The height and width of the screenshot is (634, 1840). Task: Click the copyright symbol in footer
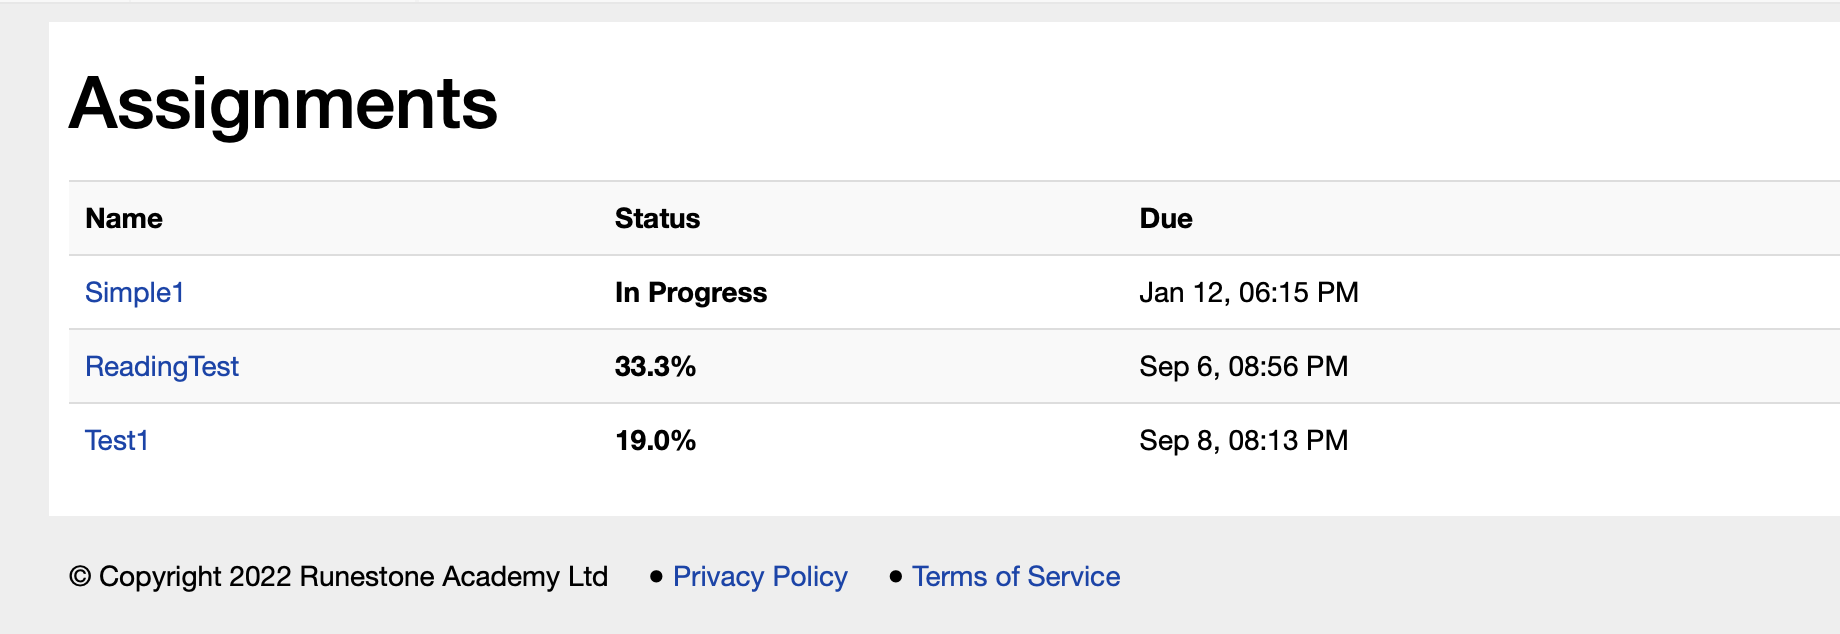[x=80, y=576]
